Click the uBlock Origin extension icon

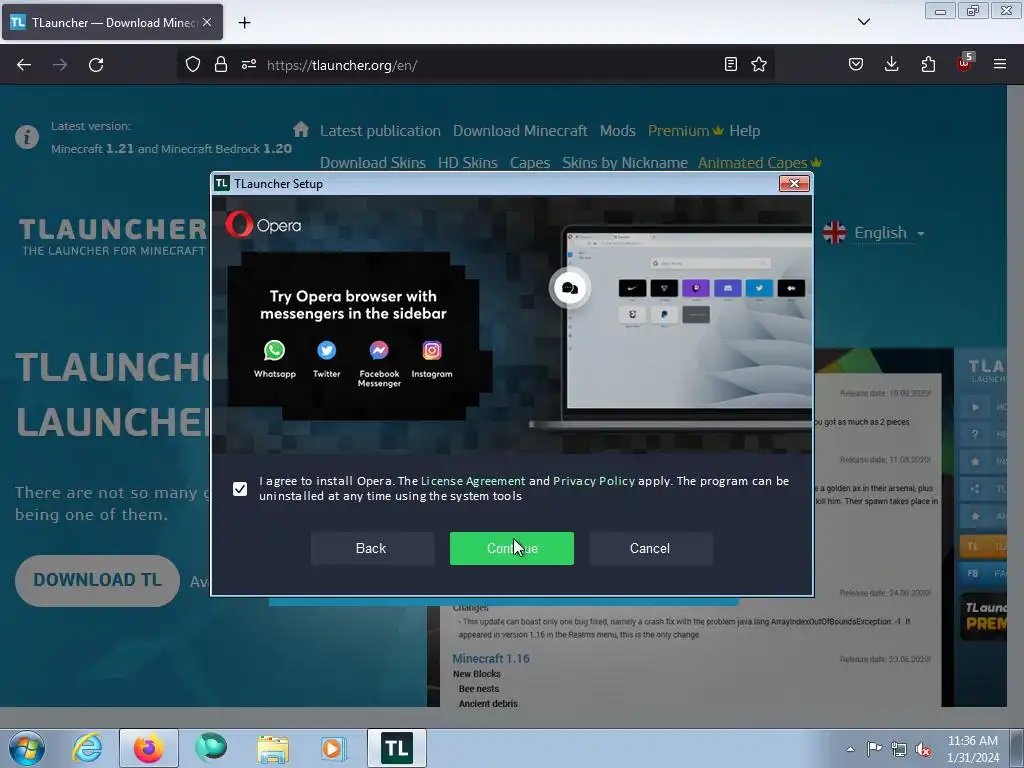tap(964, 63)
